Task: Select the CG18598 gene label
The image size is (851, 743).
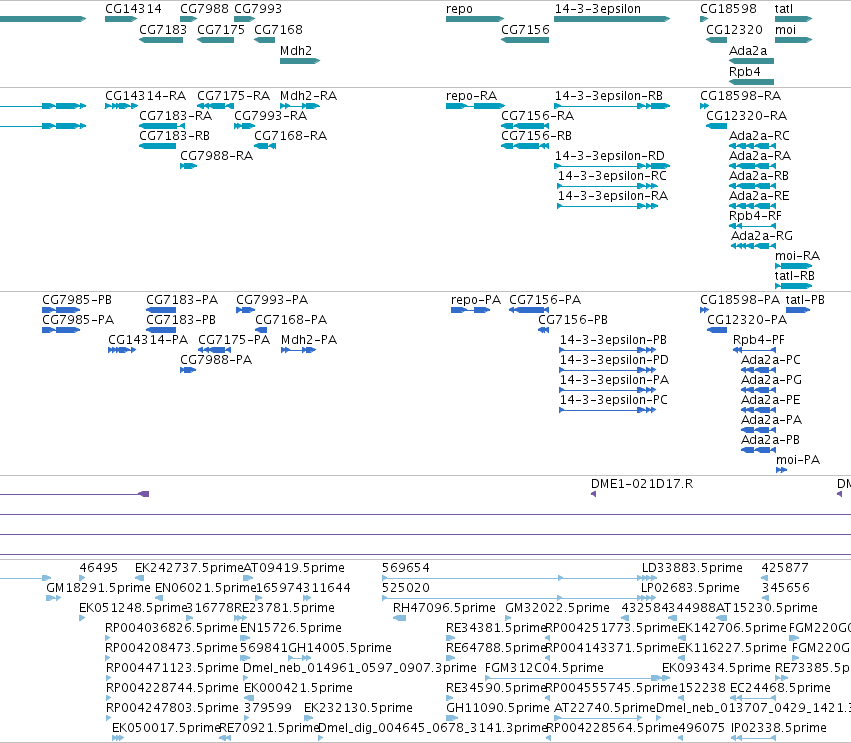Action: [728, 9]
